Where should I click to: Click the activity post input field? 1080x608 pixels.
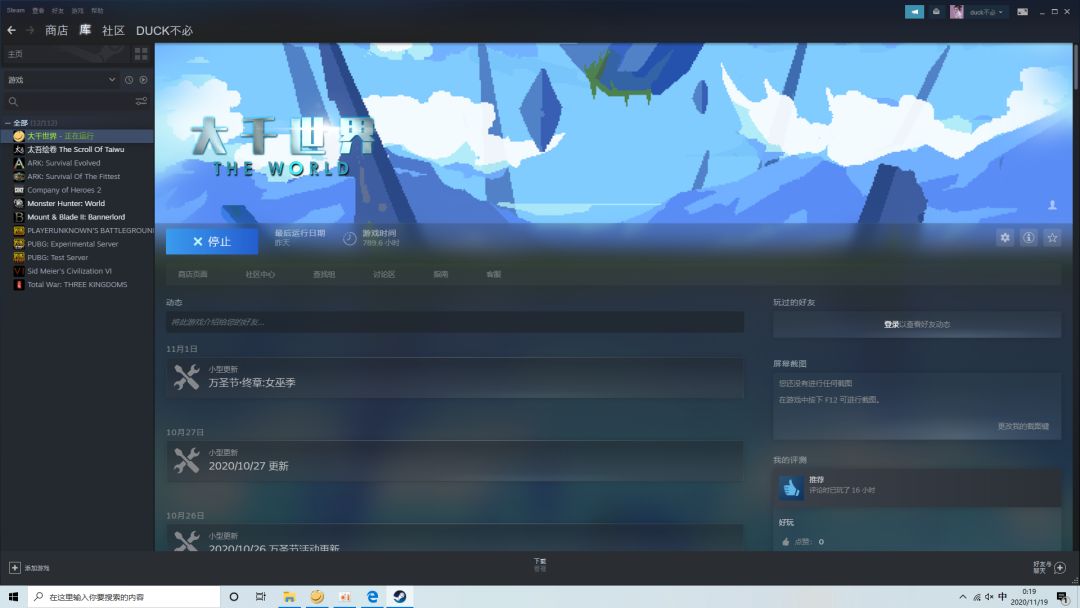pos(455,322)
